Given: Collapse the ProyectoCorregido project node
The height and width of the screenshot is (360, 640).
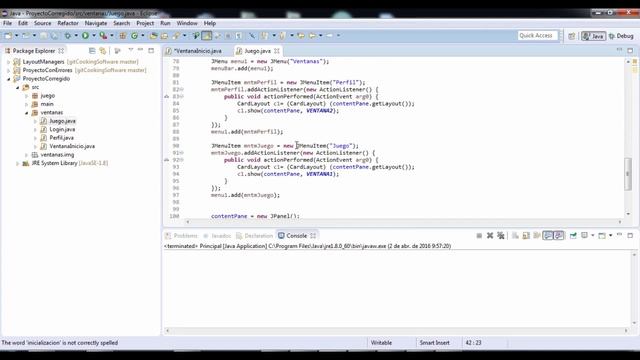Looking at the screenshot, I should pyautogui.click(x=9, y=79).
